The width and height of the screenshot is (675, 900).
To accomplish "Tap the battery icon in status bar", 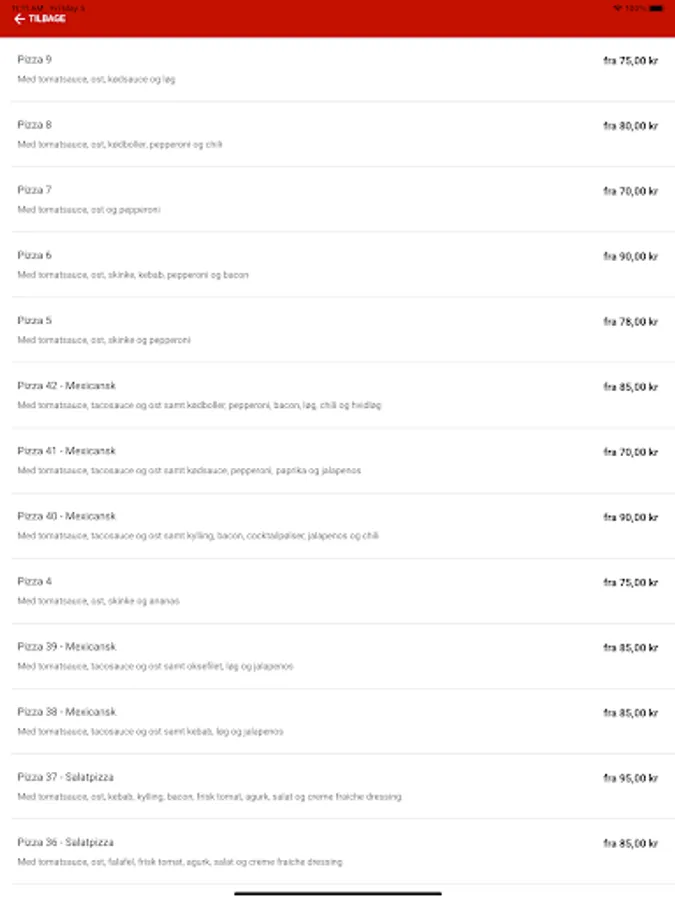I will [655, 7].
